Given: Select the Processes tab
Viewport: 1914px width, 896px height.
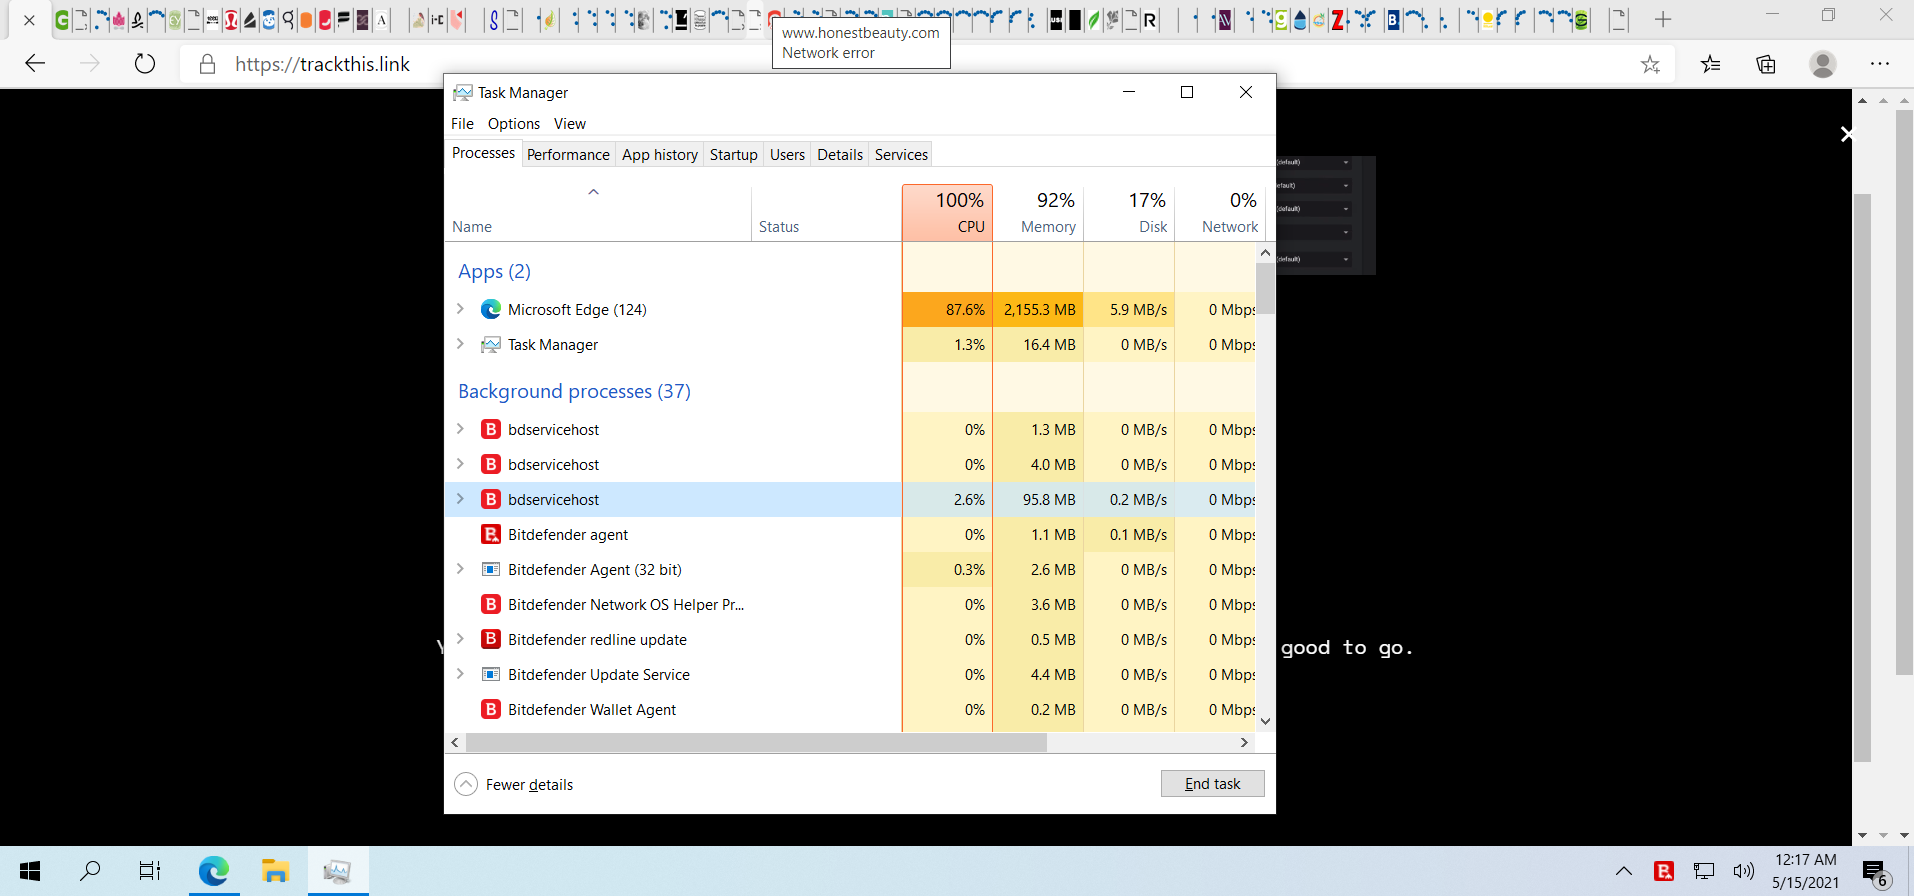Looking at the screenshot, I should (483, 153).
